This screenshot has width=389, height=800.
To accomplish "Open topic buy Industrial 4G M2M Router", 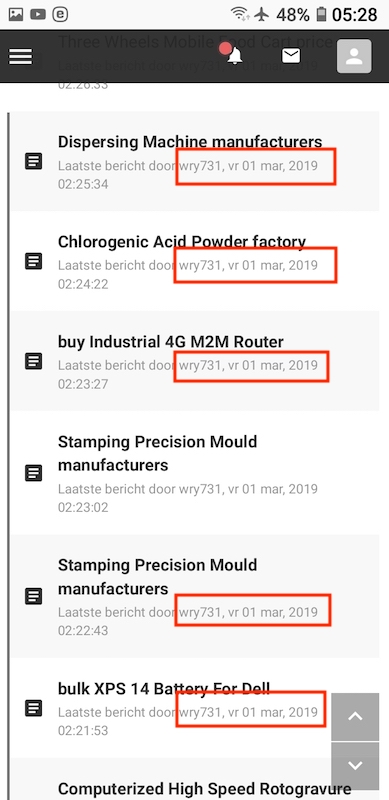I will [x=171, y=341].
